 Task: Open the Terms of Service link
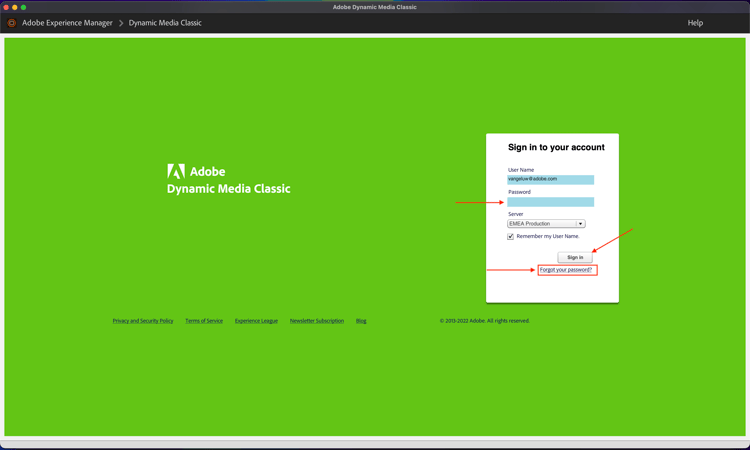coord(204,321)
